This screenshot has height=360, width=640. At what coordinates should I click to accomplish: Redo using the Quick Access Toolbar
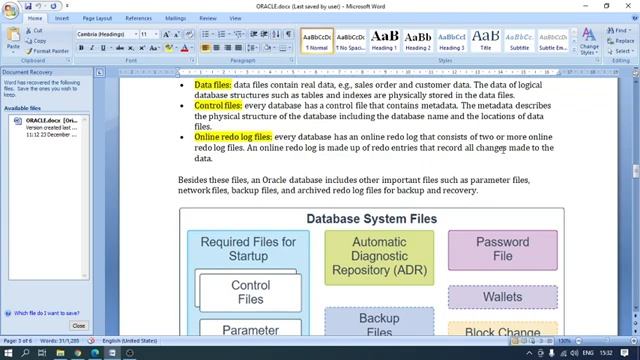pyautogui.click(x=53, y=6)
